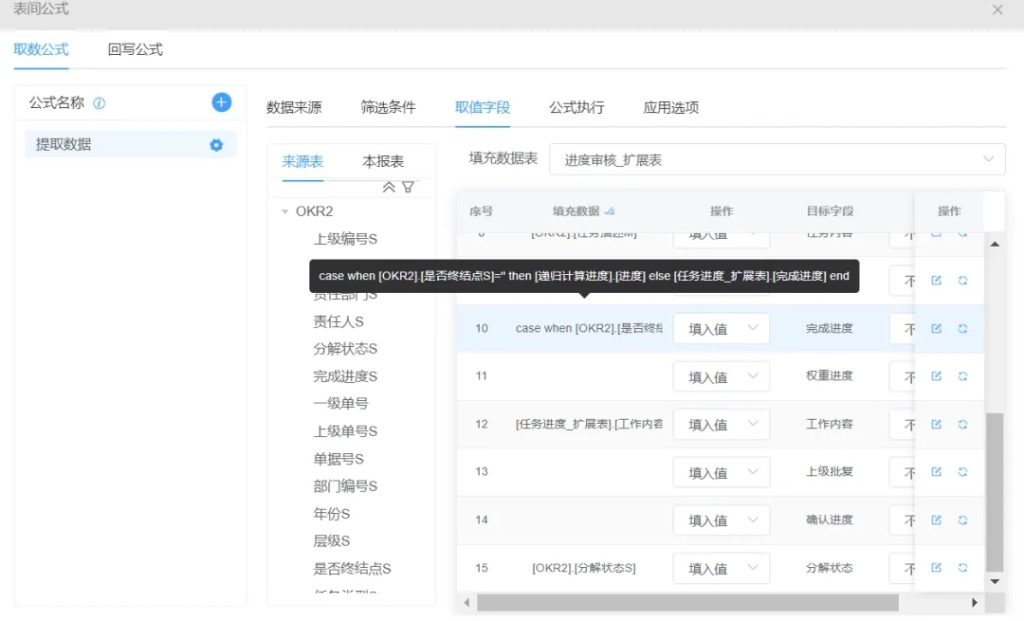Screen dimensions: 1024x621
Task: Select 层级S field in tree
Action: coord(332,541)
